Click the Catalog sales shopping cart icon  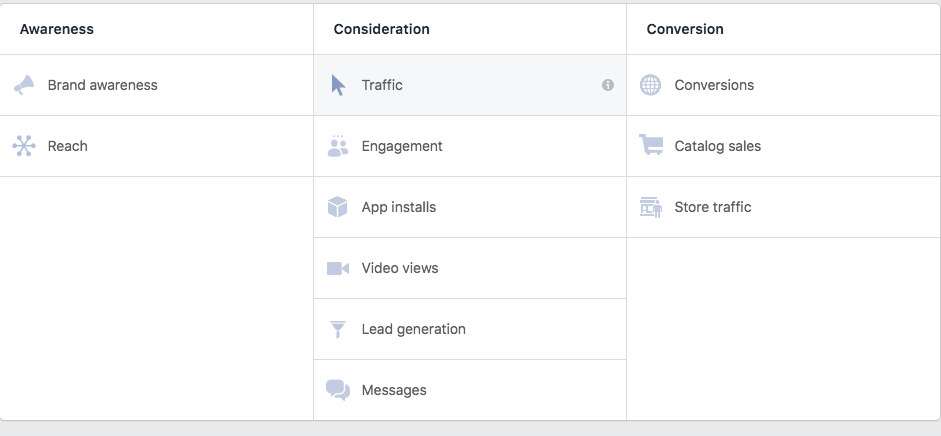(x=651, y=146)
